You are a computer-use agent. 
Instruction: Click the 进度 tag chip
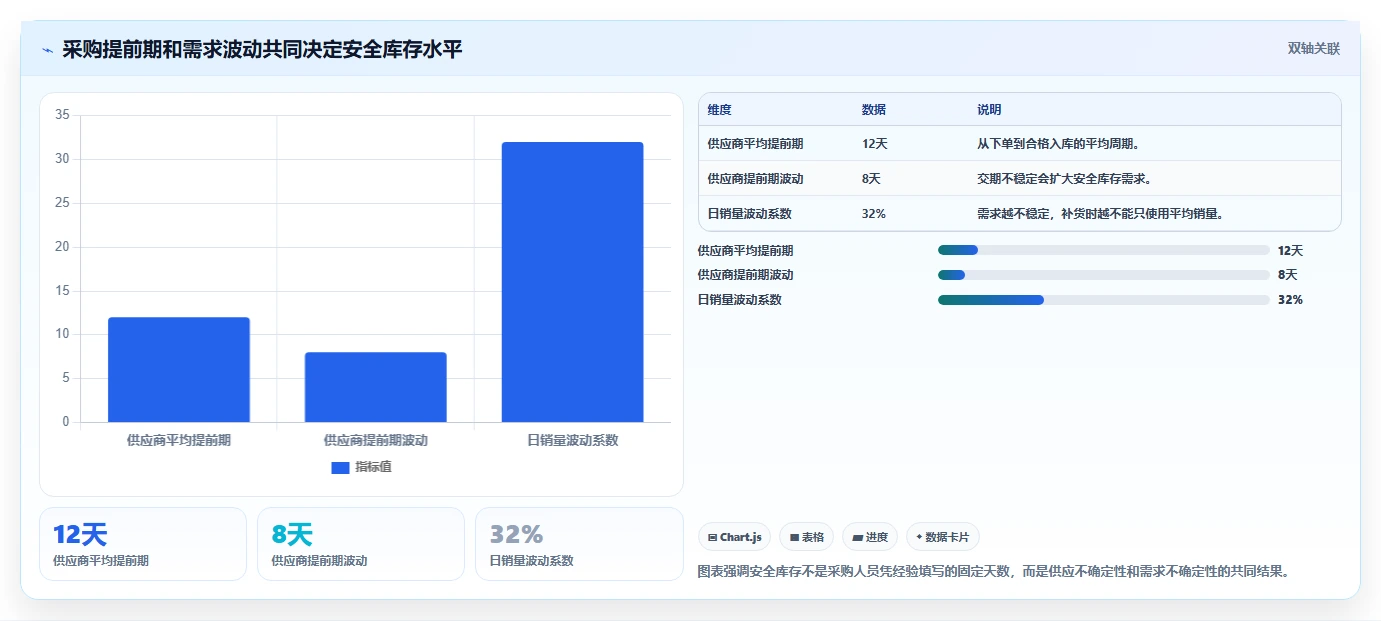(870, 537)
